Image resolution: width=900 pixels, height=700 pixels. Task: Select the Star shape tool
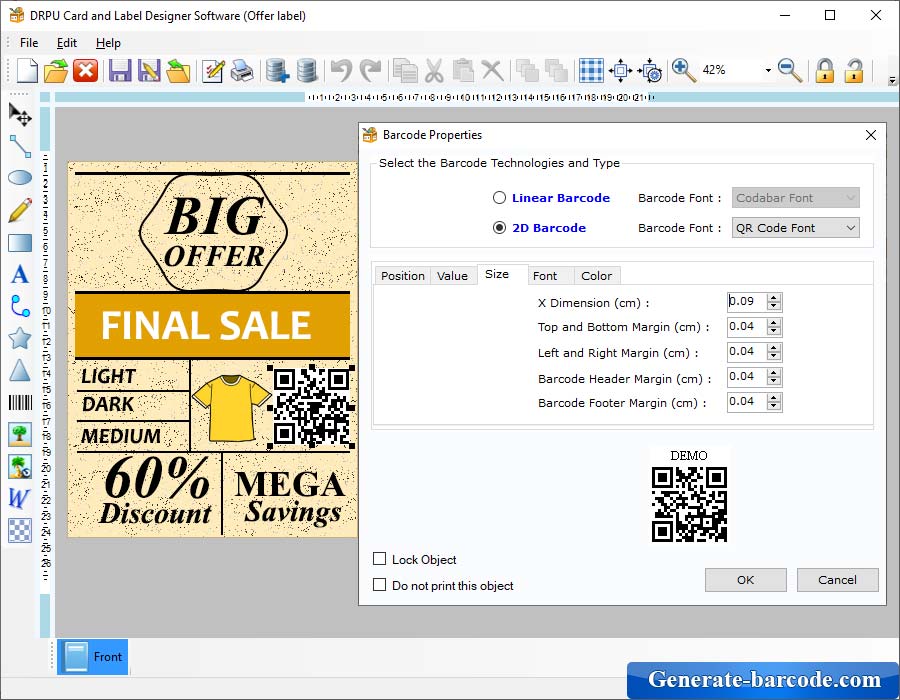[x=20, y=339]
